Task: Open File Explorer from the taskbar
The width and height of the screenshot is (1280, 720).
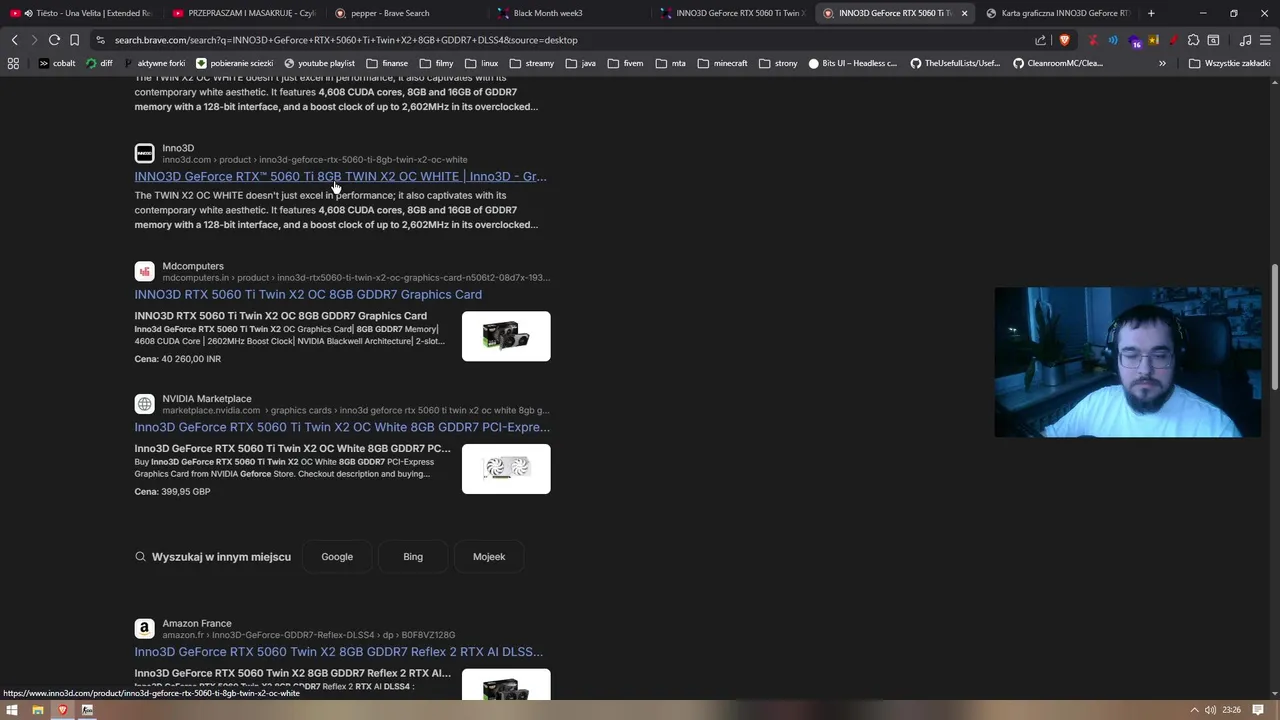Action: click(37, 710)
